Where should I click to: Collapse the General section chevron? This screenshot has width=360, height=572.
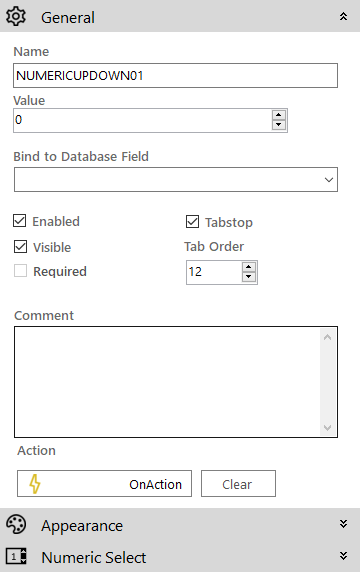[x=343, y=16]
